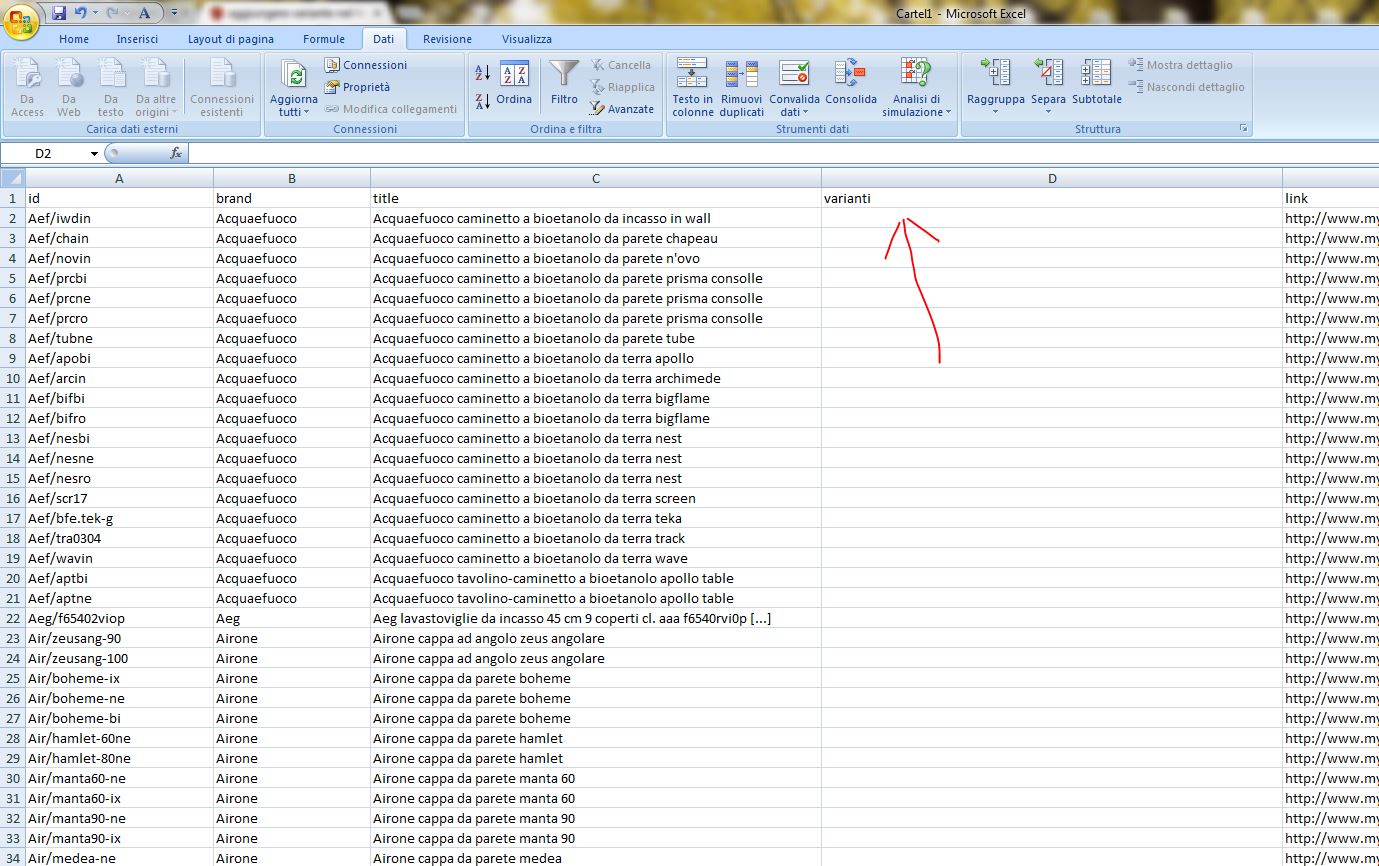Image resolution: width=1379 pixels, height=866 pixels.
Task: Open data range Proprietà
Action: (357, 87)
